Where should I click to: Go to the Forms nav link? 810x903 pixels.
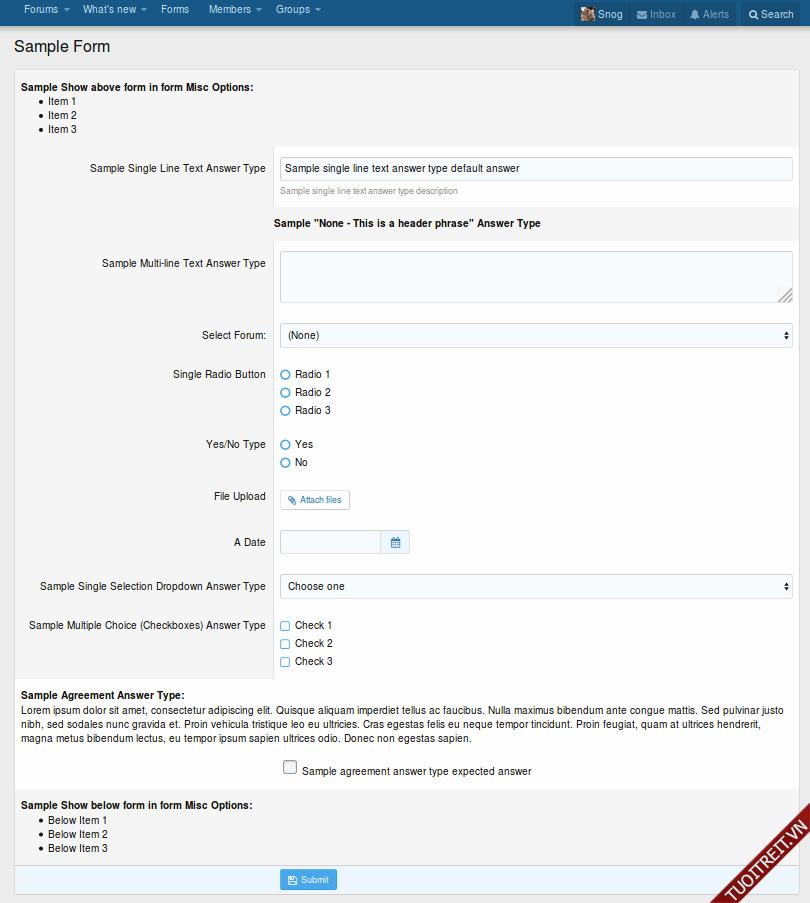click(175, 10)
